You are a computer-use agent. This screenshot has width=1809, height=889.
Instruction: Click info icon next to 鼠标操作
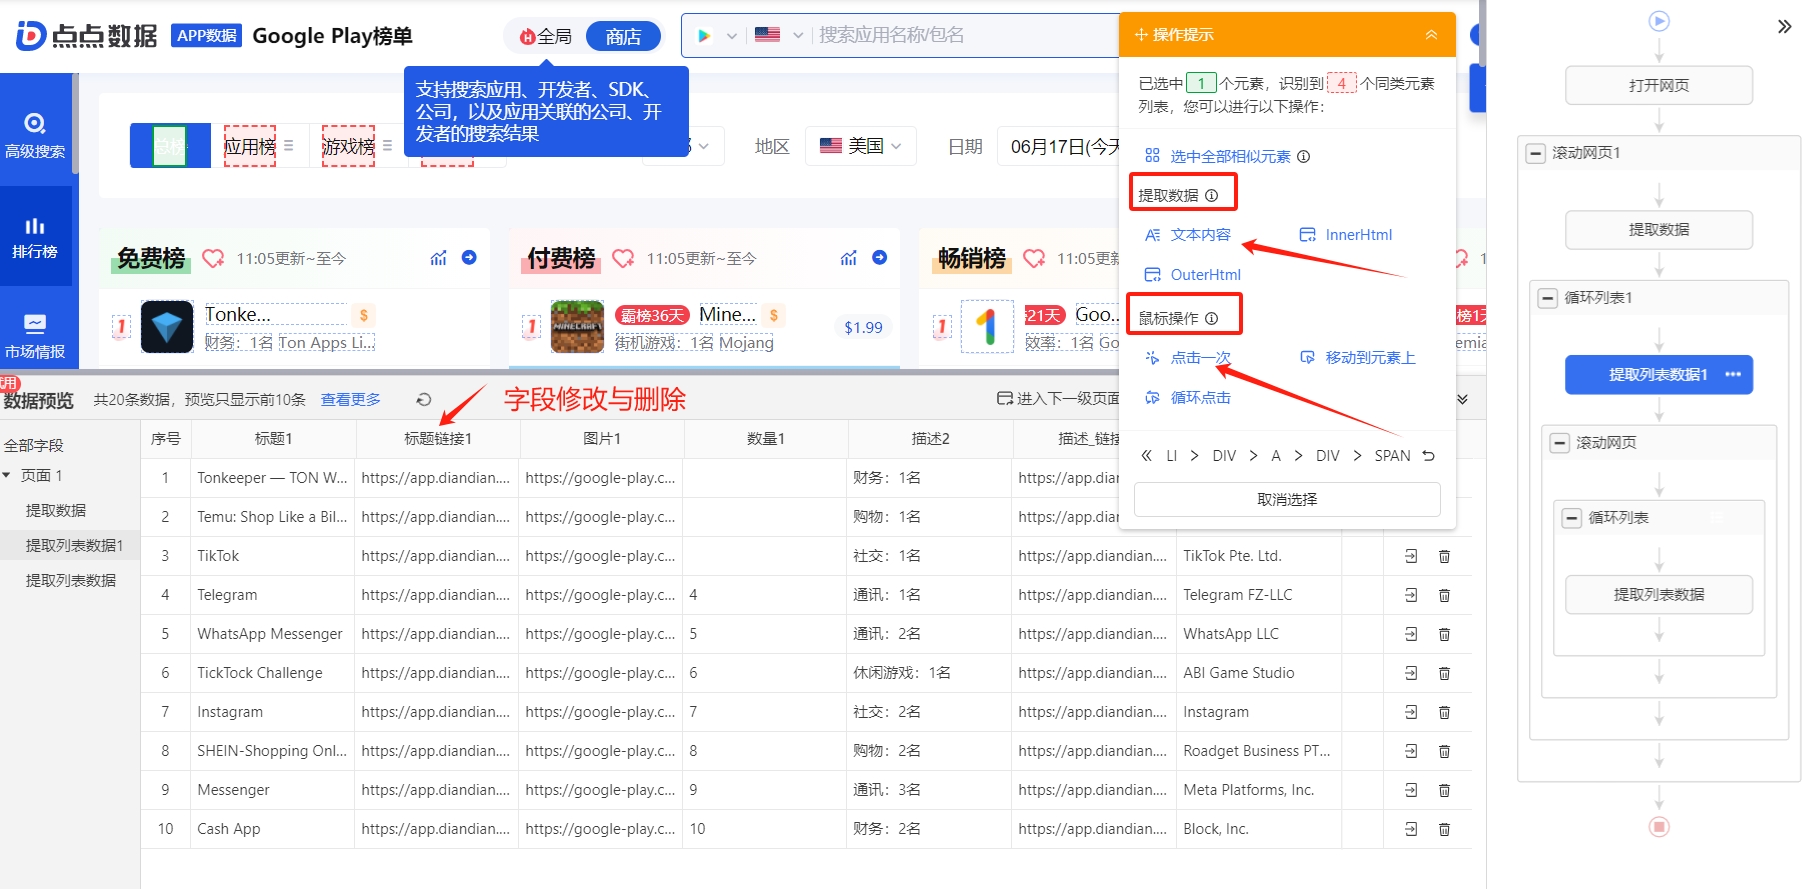click(x=1211, y=319)
